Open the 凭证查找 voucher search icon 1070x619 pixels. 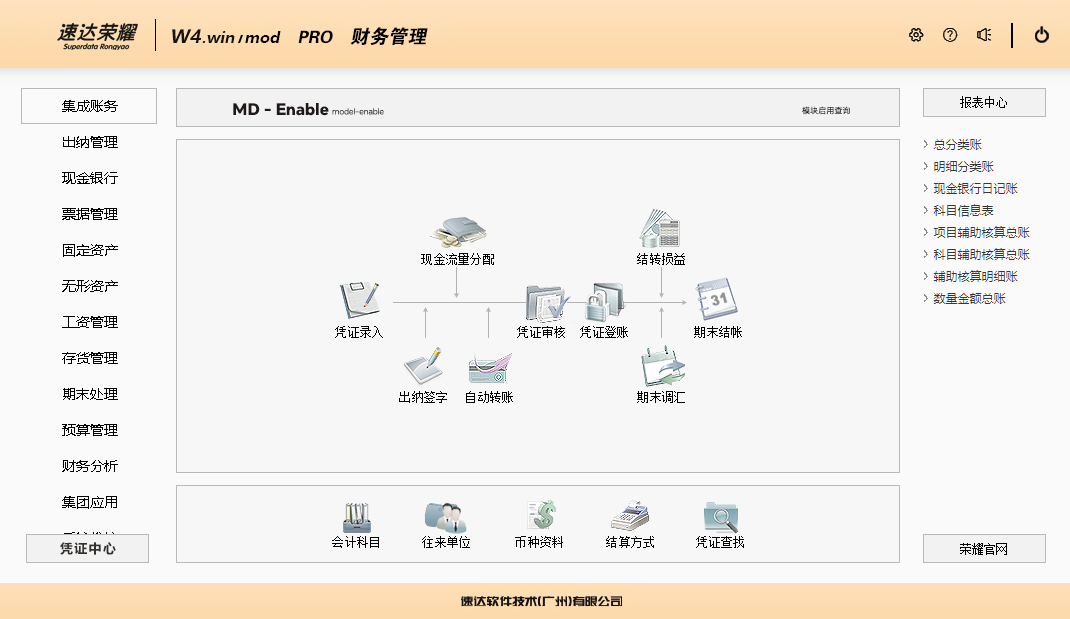coord(720,518)
